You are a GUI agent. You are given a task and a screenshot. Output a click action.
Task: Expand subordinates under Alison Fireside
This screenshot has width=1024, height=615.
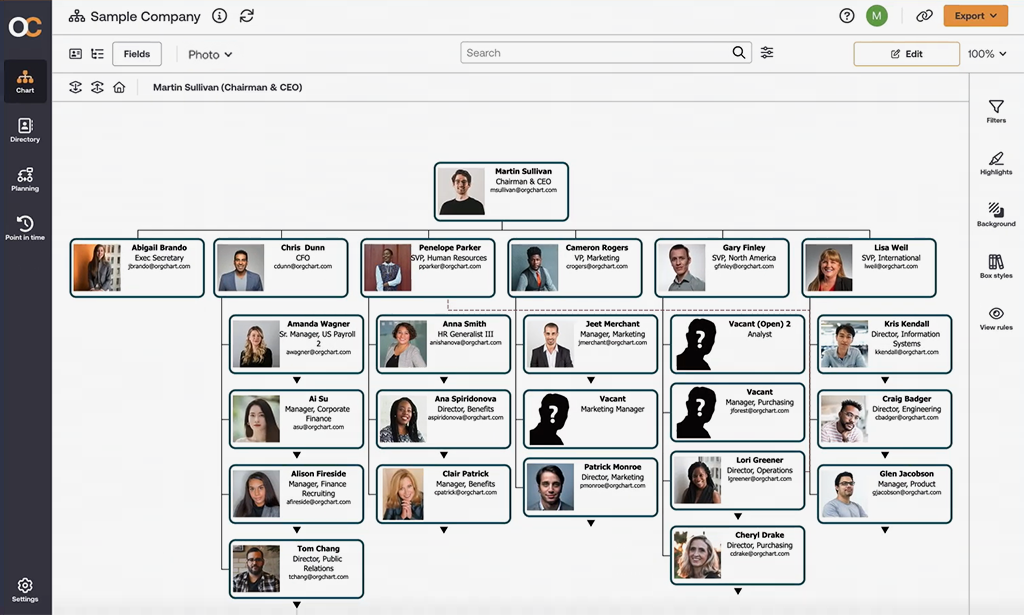[x=296, y=530]
